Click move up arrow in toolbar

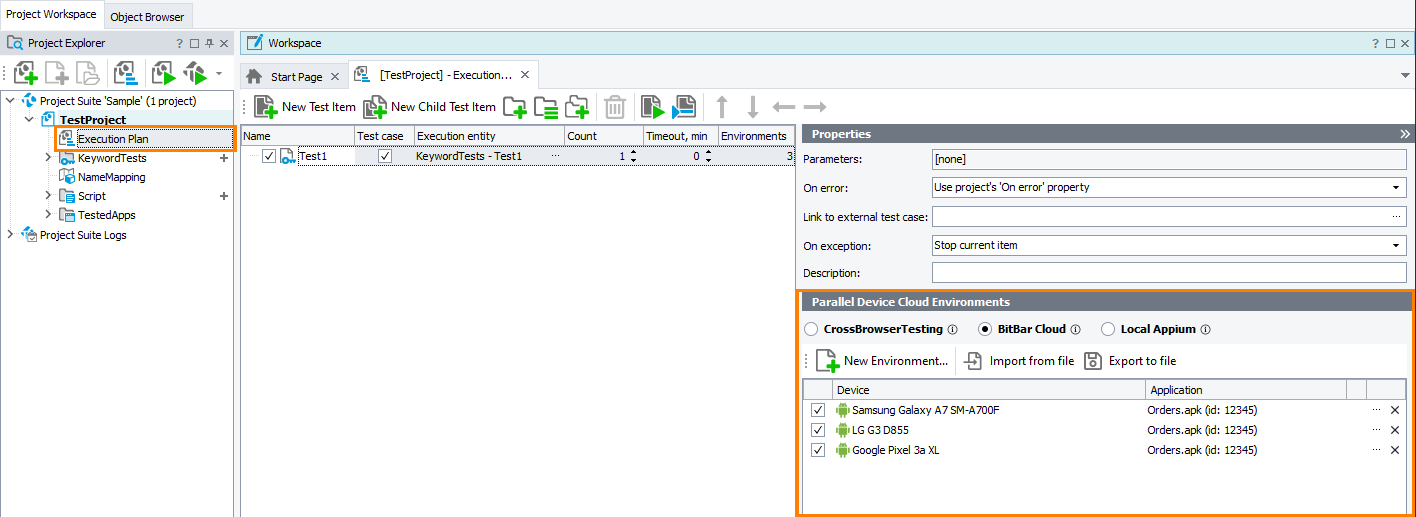pyautogui.click(x=722, y=107)
